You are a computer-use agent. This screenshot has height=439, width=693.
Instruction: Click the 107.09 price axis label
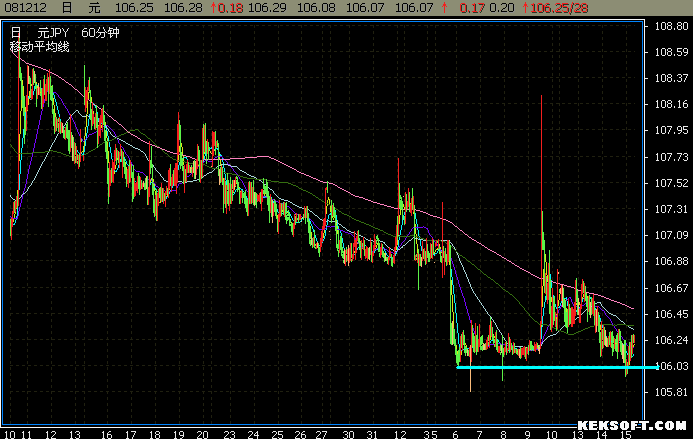[x=671, y=235]
